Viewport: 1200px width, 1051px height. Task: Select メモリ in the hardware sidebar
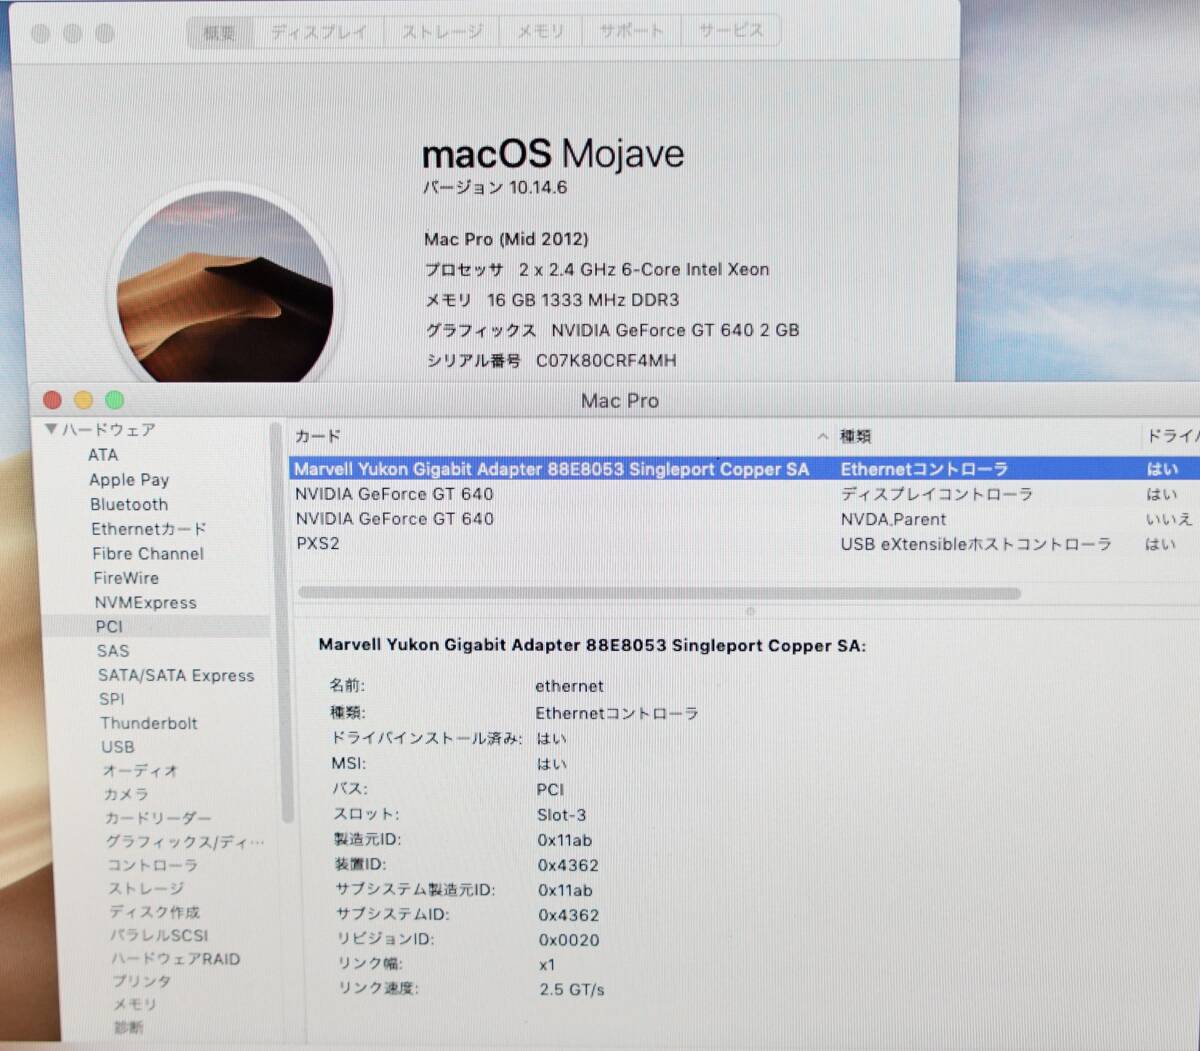tap(134, 1005)
